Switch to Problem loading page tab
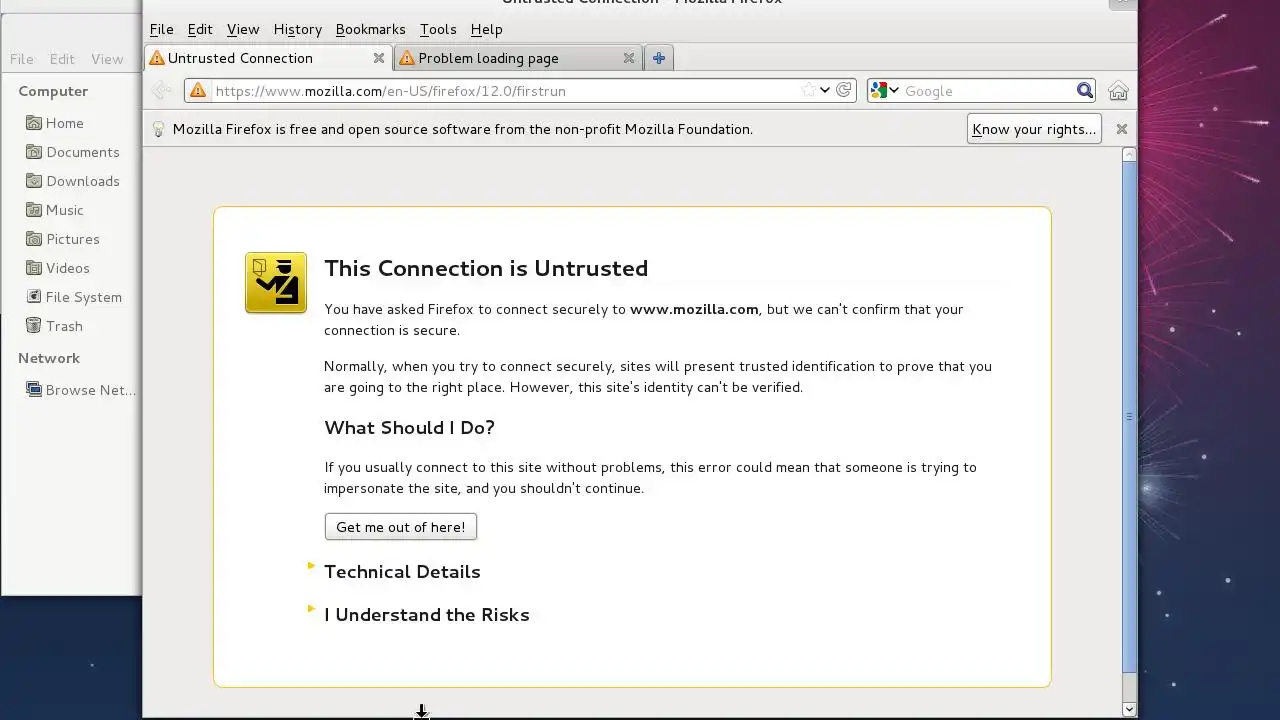The height and width of the screenshot is (720, 1280). 518,58
